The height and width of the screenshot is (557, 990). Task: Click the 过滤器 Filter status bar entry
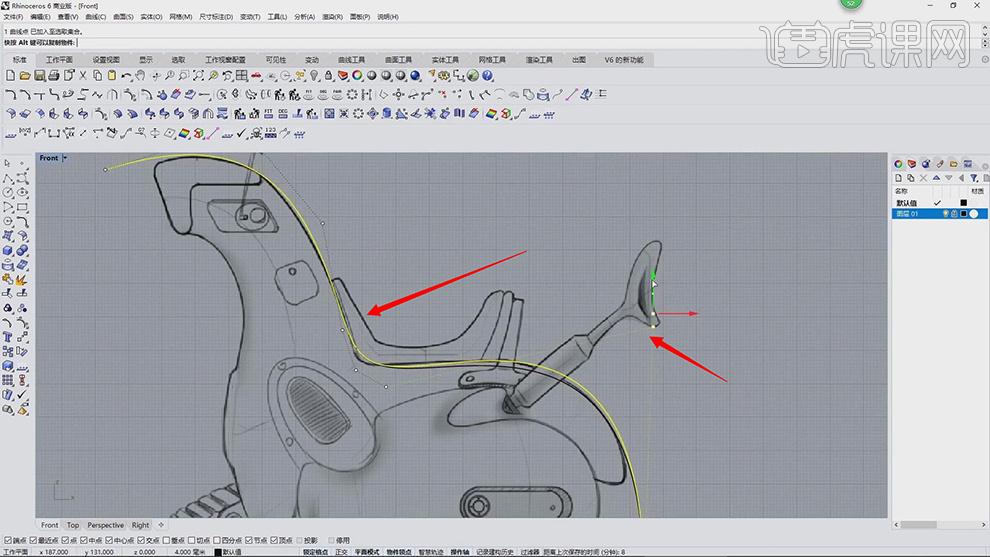pyautogui.click(x=529, y=552)
